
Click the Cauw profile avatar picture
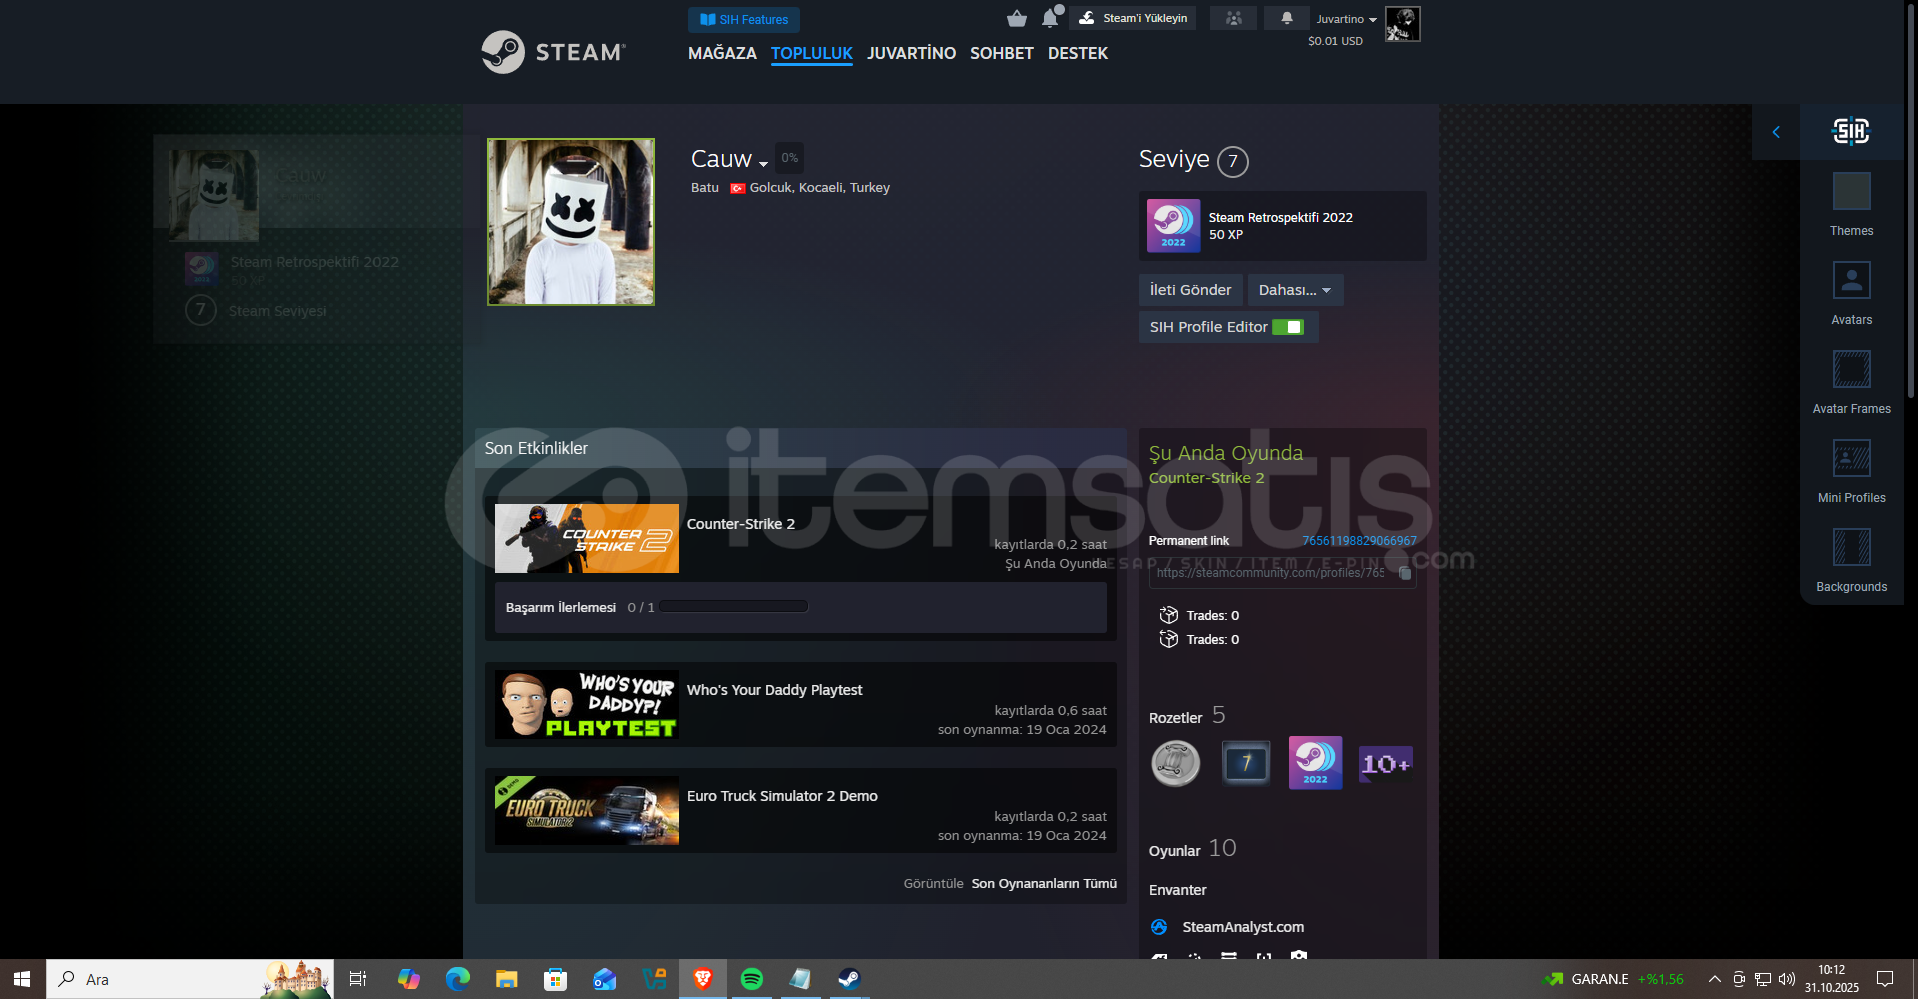(571, 222)
